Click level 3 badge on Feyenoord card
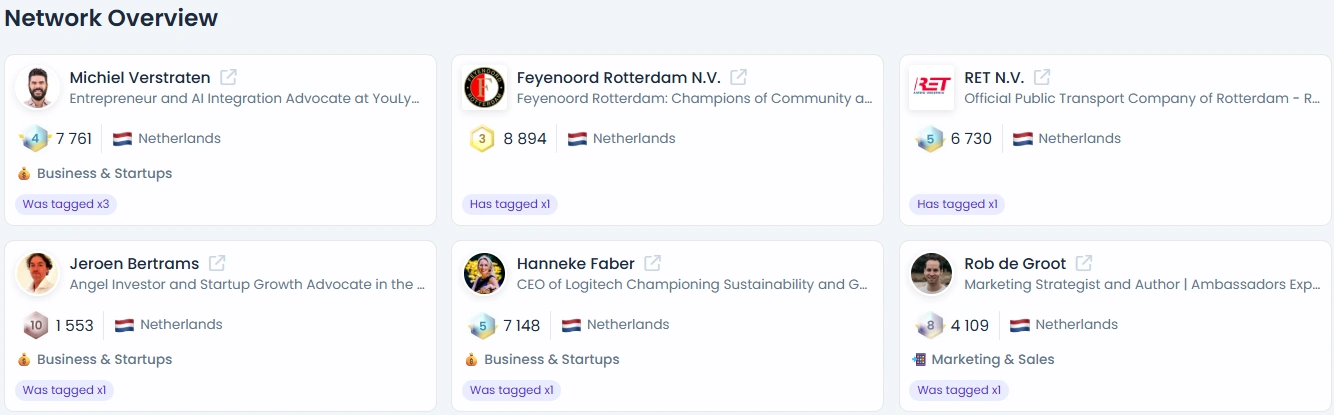The width and height of the screenshot is (1334, 415). click(x=483, y=139)
